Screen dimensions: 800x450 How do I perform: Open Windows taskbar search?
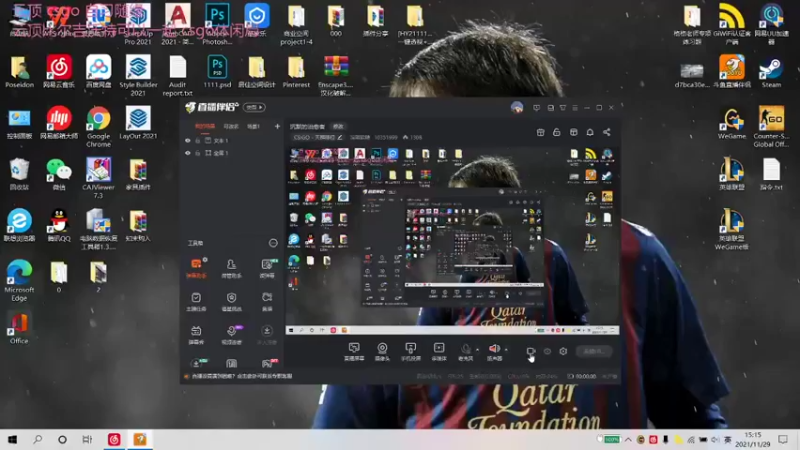[37, 439]
